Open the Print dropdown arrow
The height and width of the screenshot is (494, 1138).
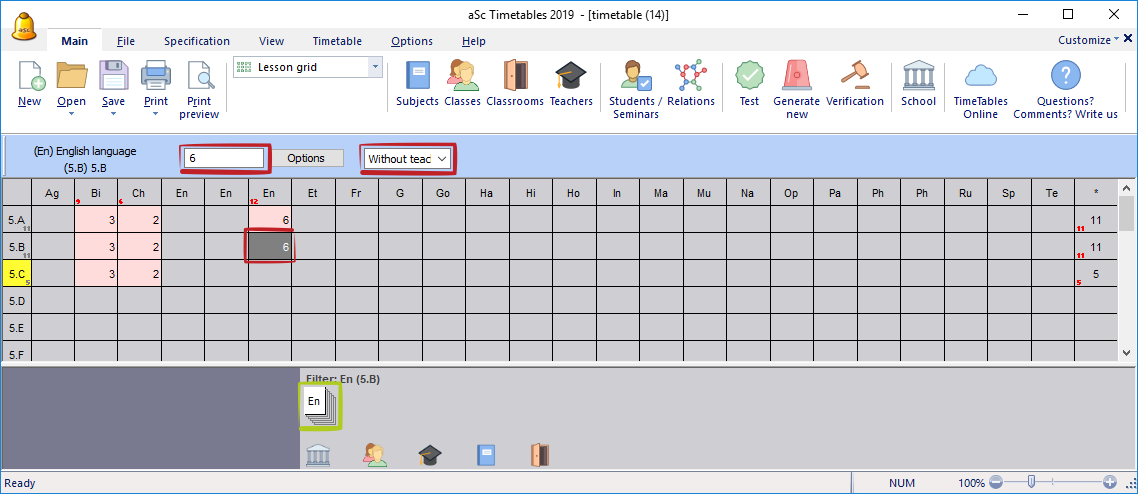[x=155, y=114]
